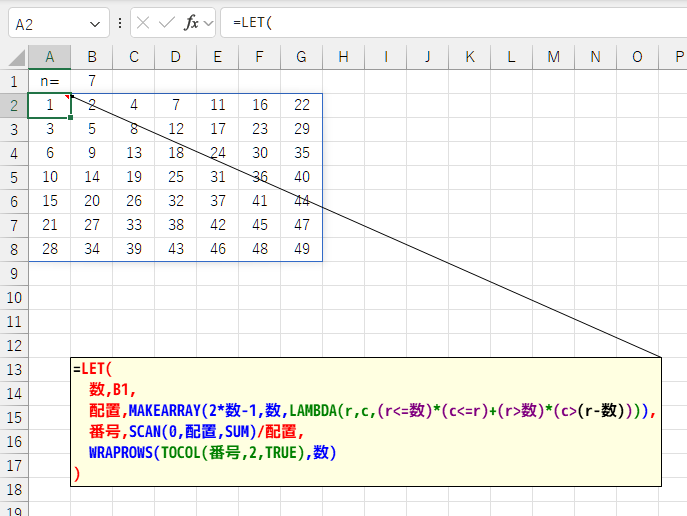The image size is (687, 516).
Task: Click cell C2 containing 4
Action: 134,106
